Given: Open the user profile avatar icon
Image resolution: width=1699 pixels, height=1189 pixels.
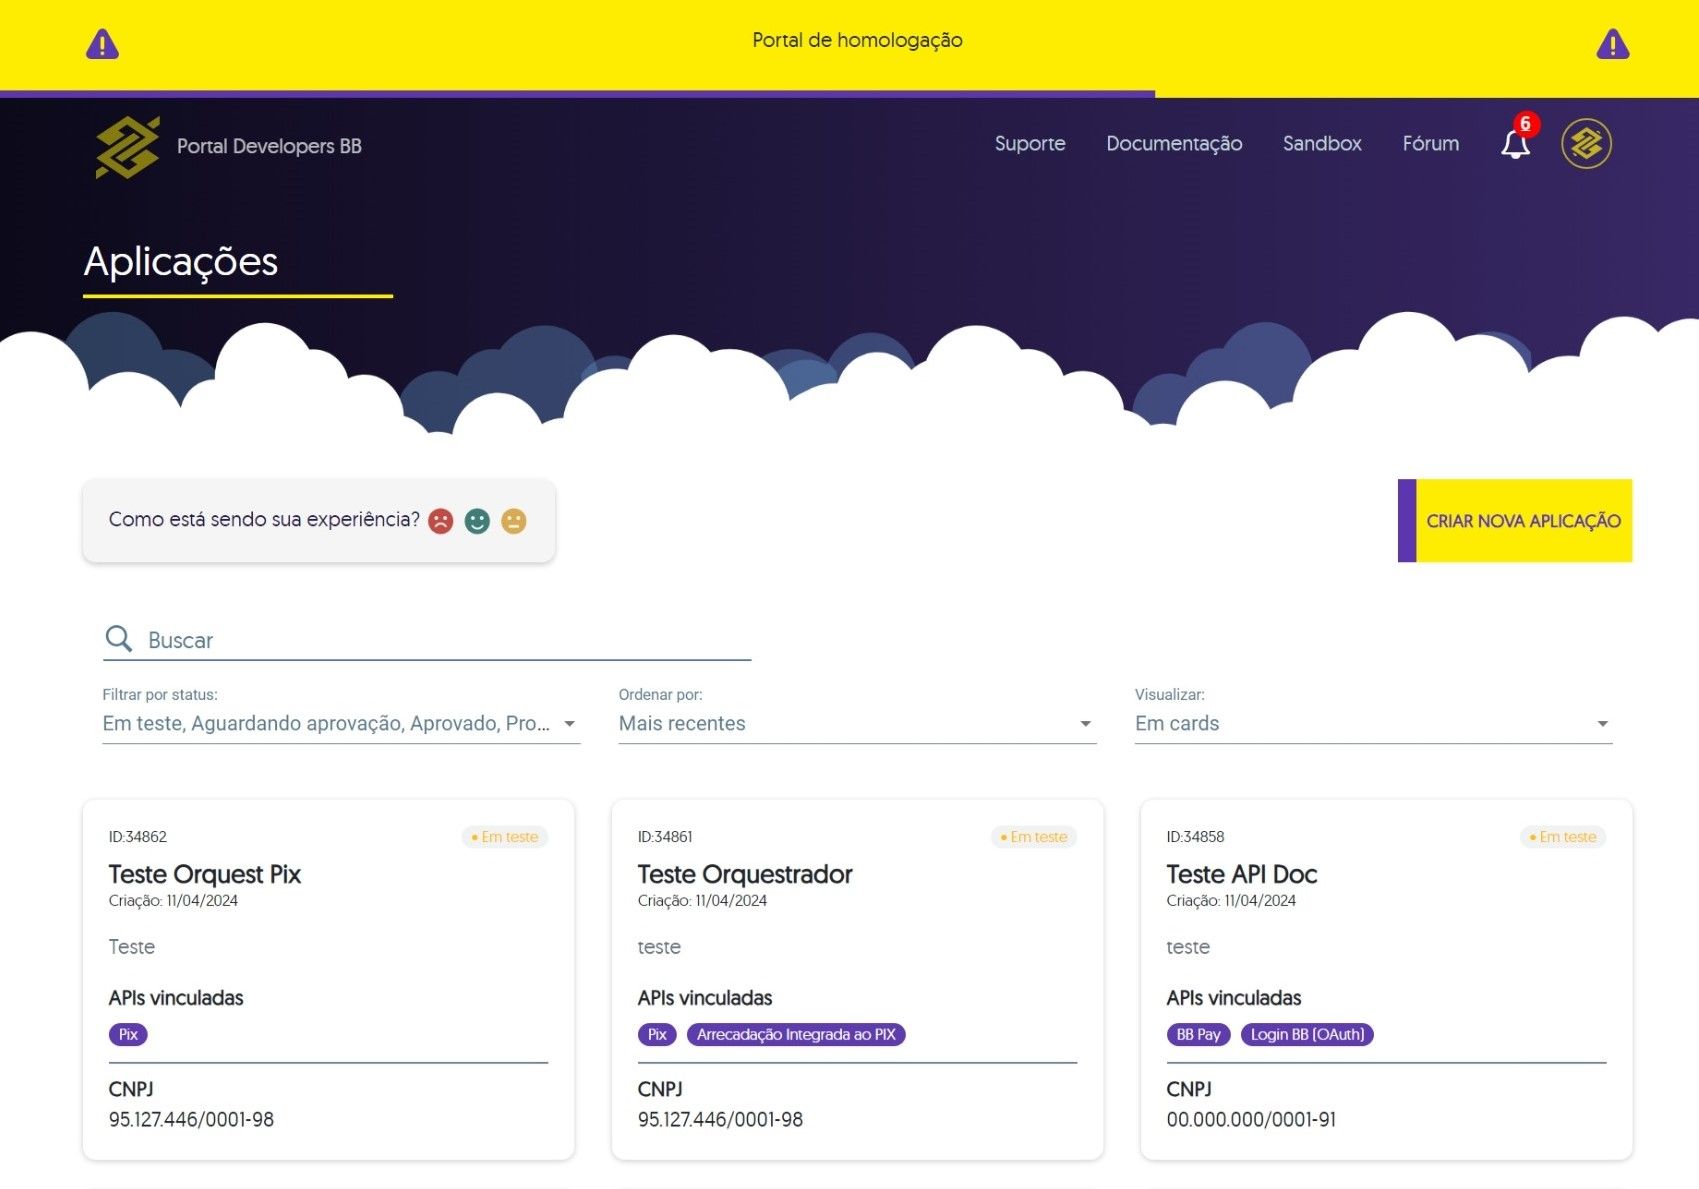Looking at the screenshot, I should pyautogui.click(x=1586, y=144).
